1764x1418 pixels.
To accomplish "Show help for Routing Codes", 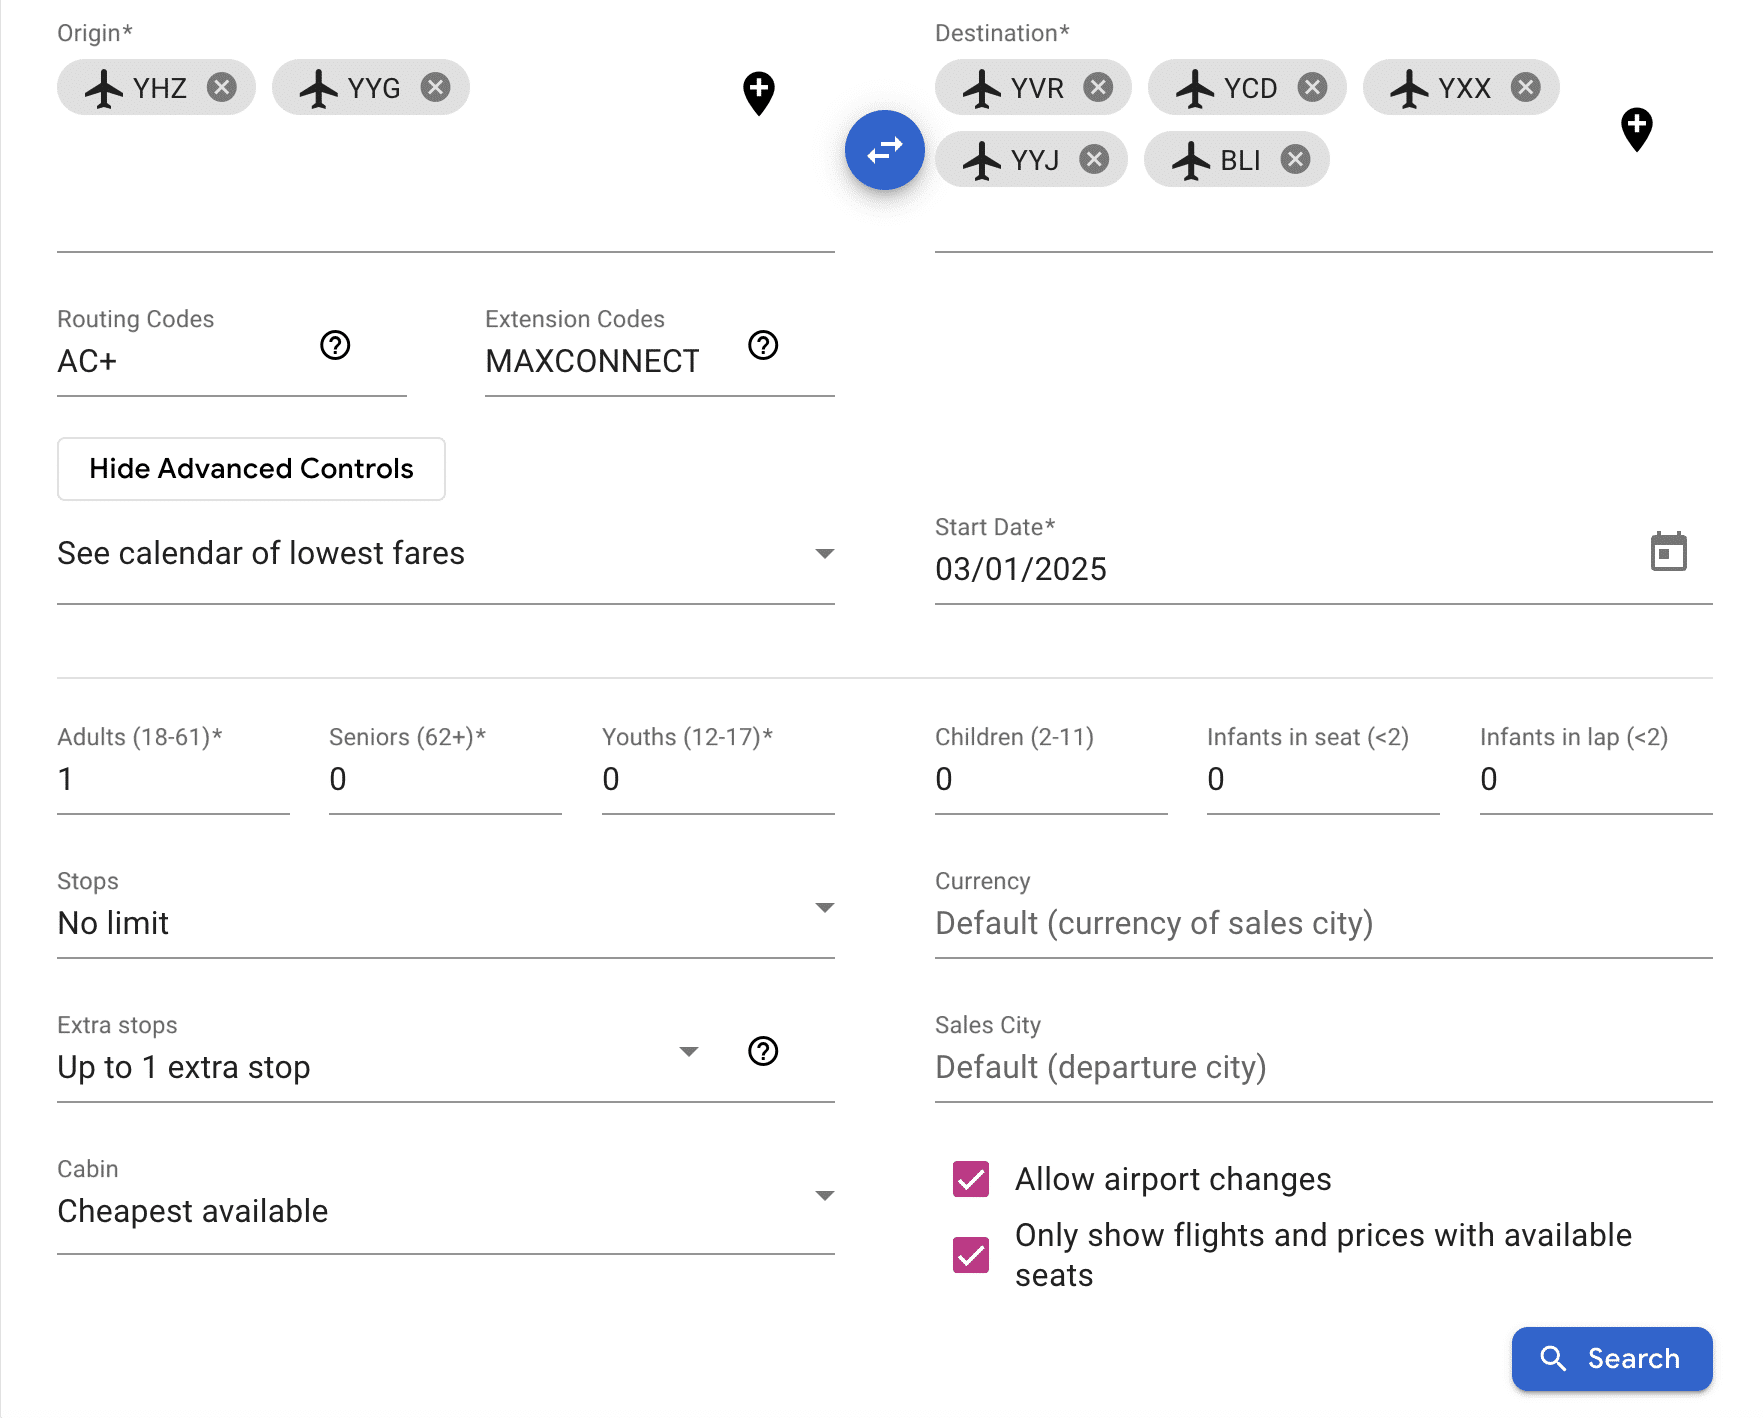I will (335, 345).
